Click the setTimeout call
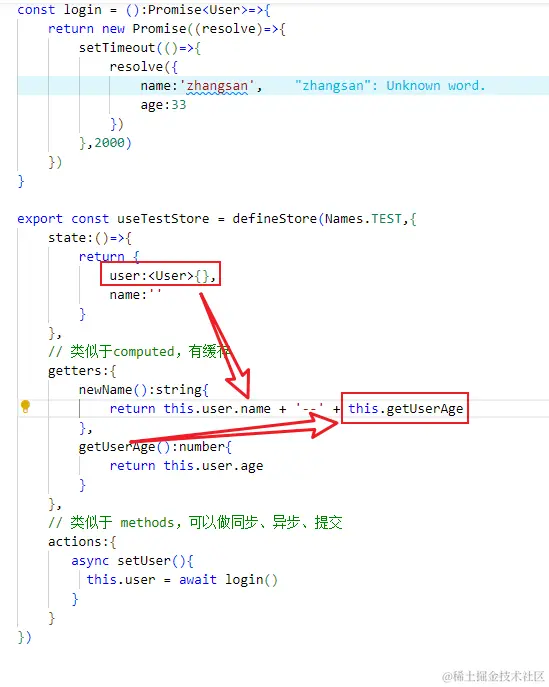The height and width of the screenshot is (687, 549). pyautogui.click(x=117, y=47)
